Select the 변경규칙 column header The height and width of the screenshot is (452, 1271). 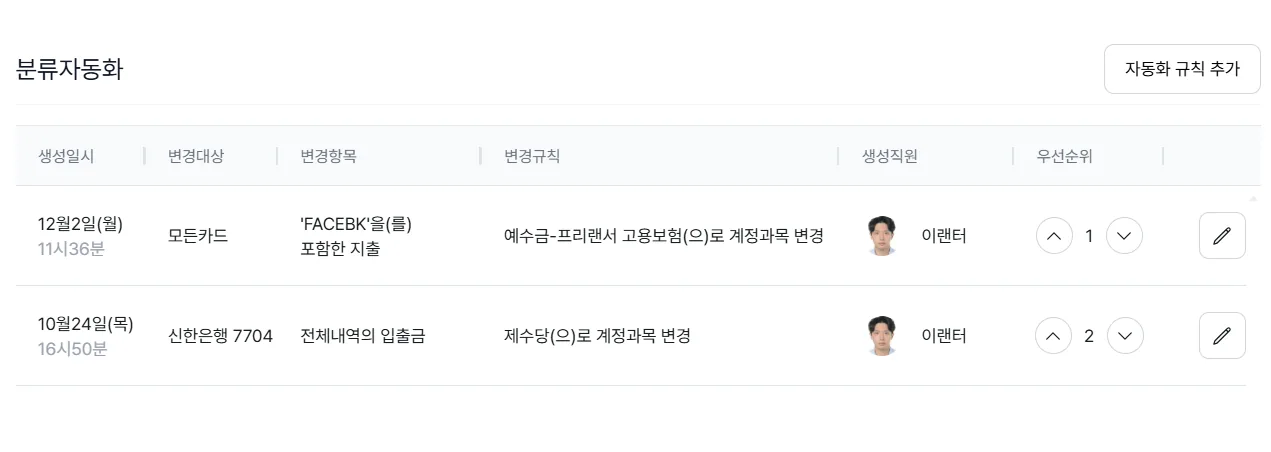tap(532, 156)
